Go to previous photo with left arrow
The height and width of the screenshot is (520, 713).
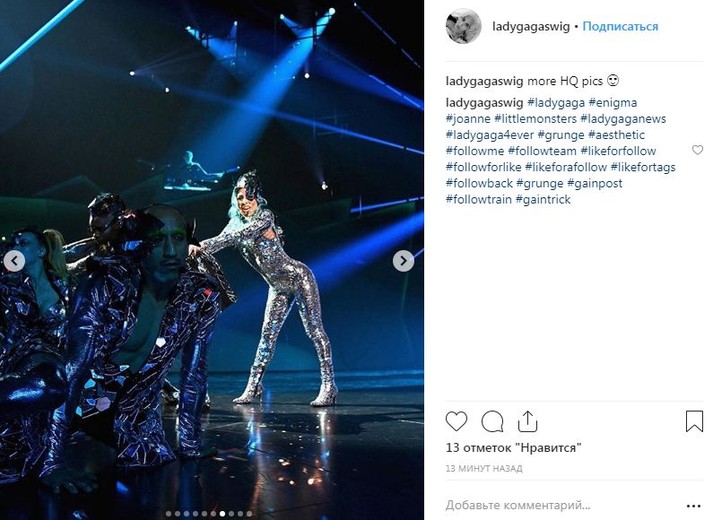pos(15,261)
